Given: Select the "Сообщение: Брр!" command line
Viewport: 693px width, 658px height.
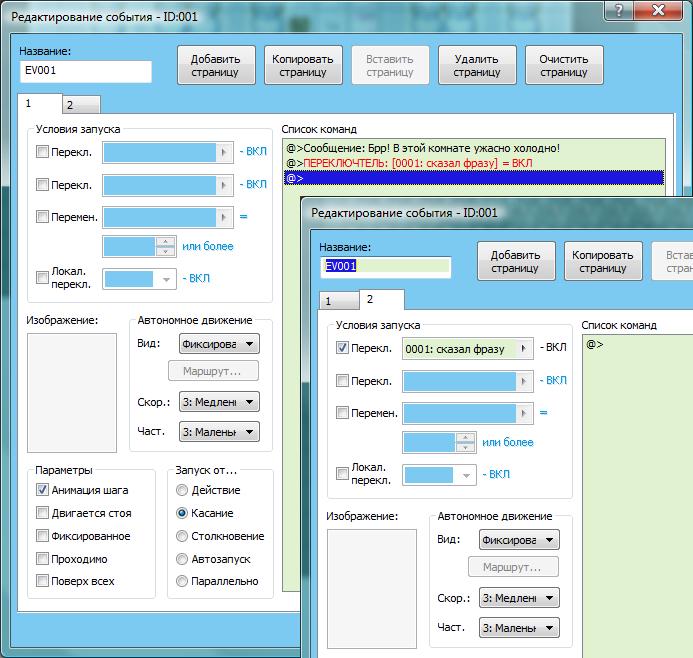Looking at the screenshot, I should [x=440, y=148].
